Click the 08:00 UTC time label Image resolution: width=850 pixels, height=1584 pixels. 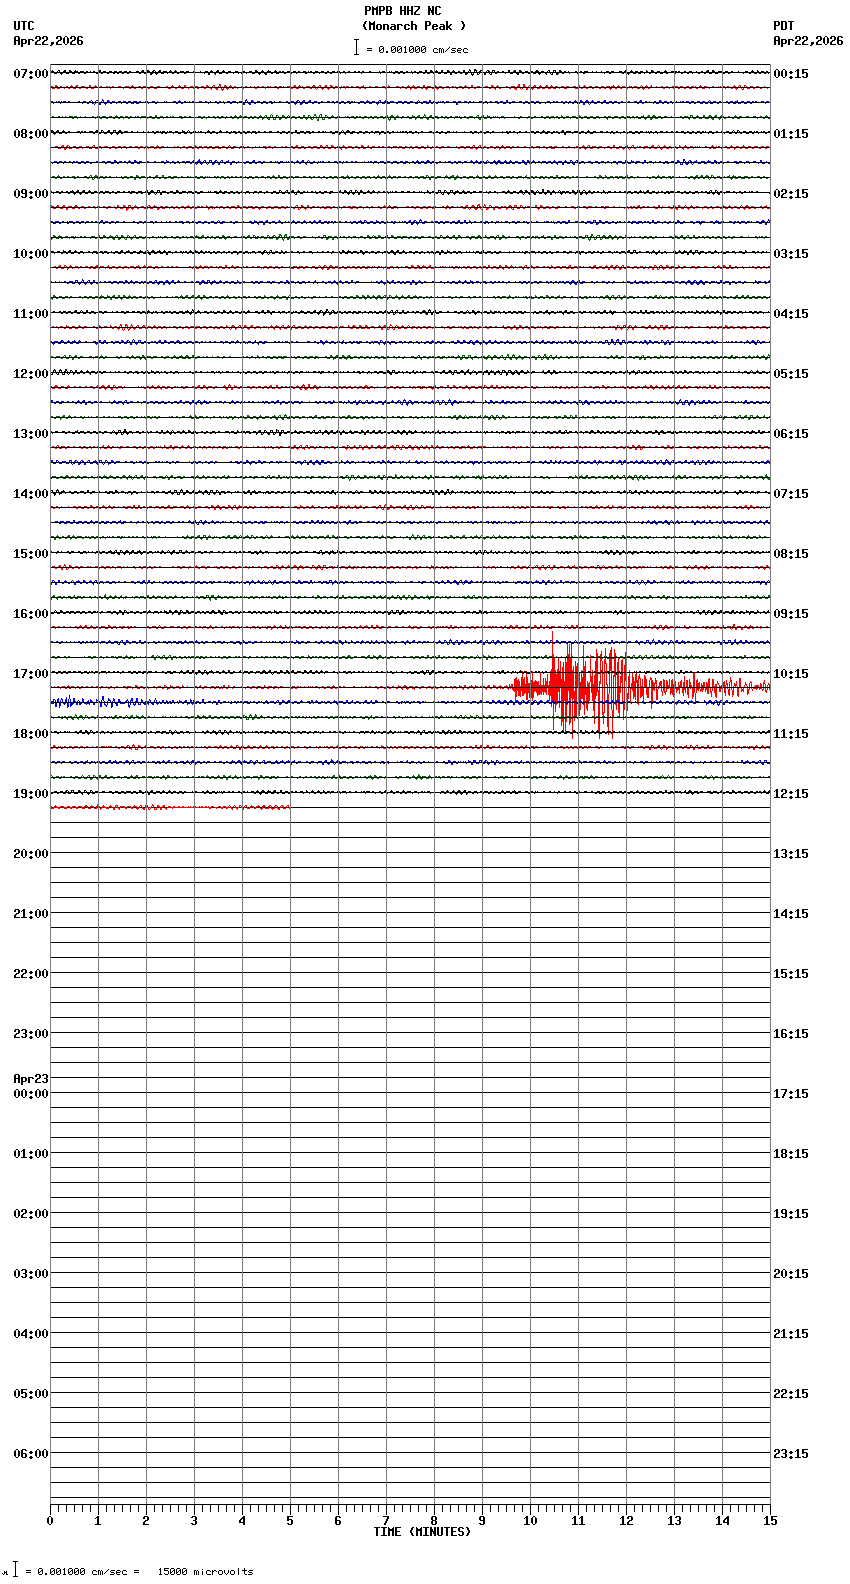click(31, 134)
